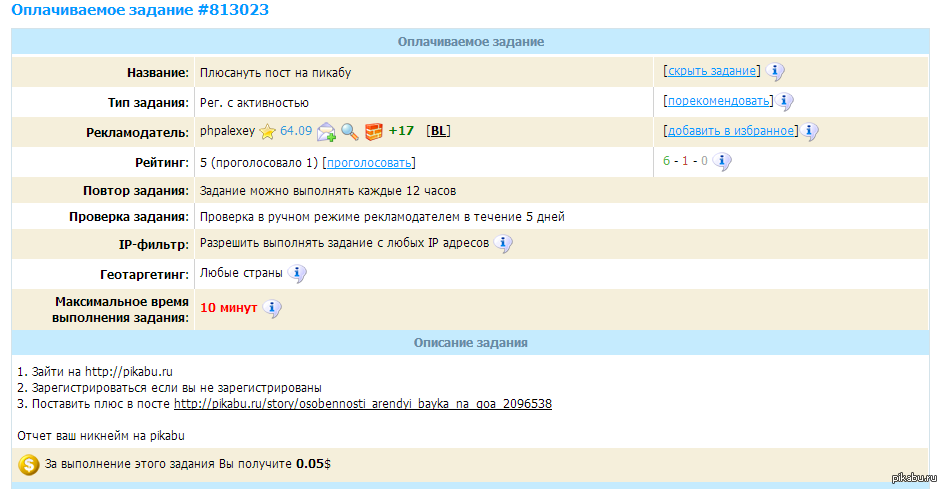The height and width of the screenshot is (489, 942).
Task: Click info bubble in IP-фильтр row
Action: (x=503, y=243)
